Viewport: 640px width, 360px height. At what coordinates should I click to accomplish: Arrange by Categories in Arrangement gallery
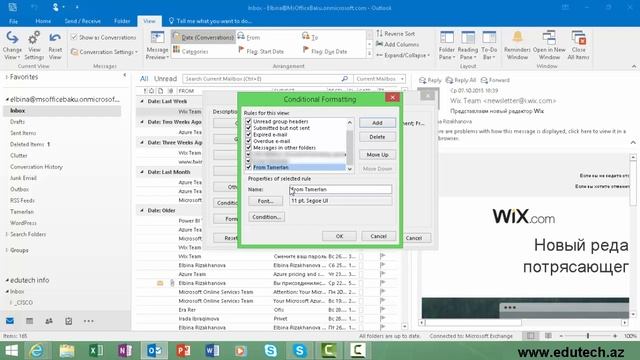[190, 51]
